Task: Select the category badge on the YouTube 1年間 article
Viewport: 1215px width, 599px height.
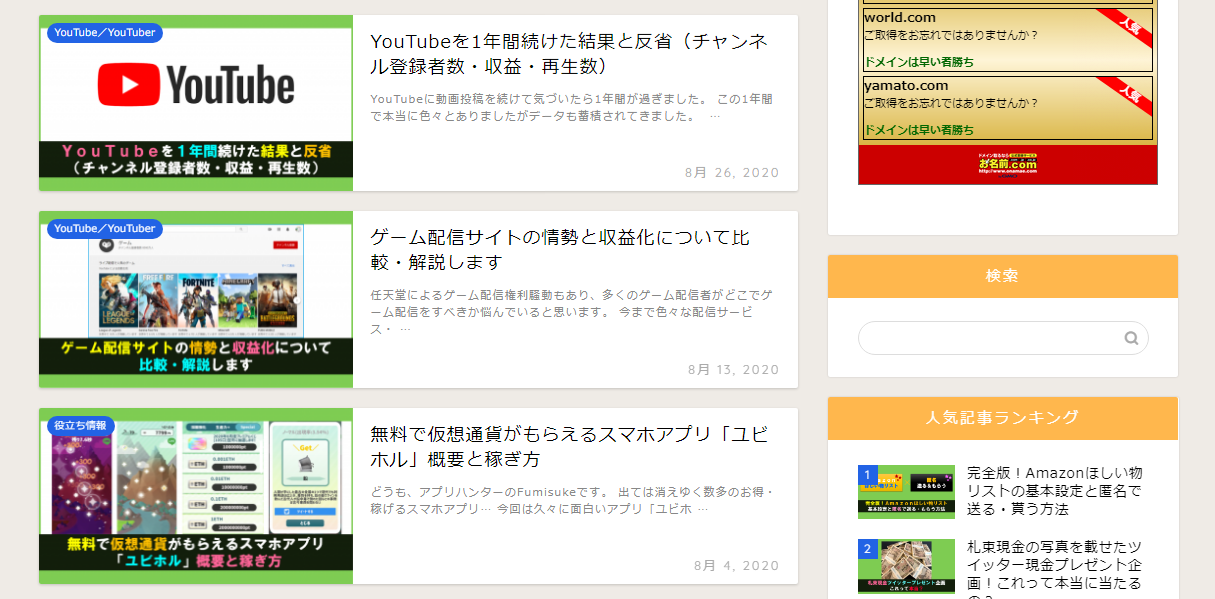Action: (105, 33)
